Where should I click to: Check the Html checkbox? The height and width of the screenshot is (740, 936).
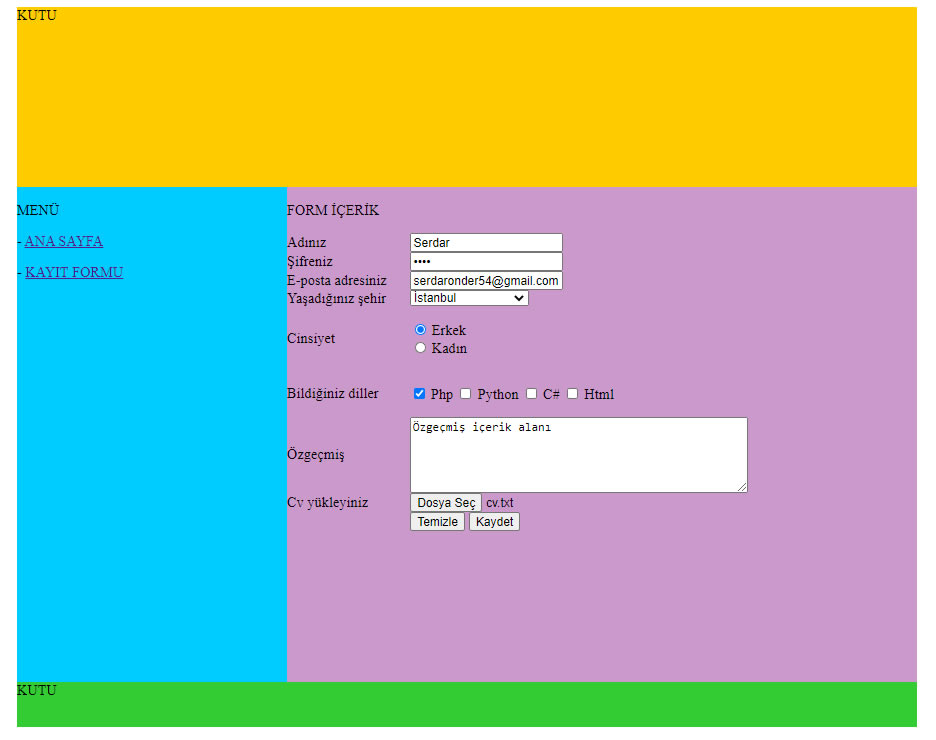(573, 394)
